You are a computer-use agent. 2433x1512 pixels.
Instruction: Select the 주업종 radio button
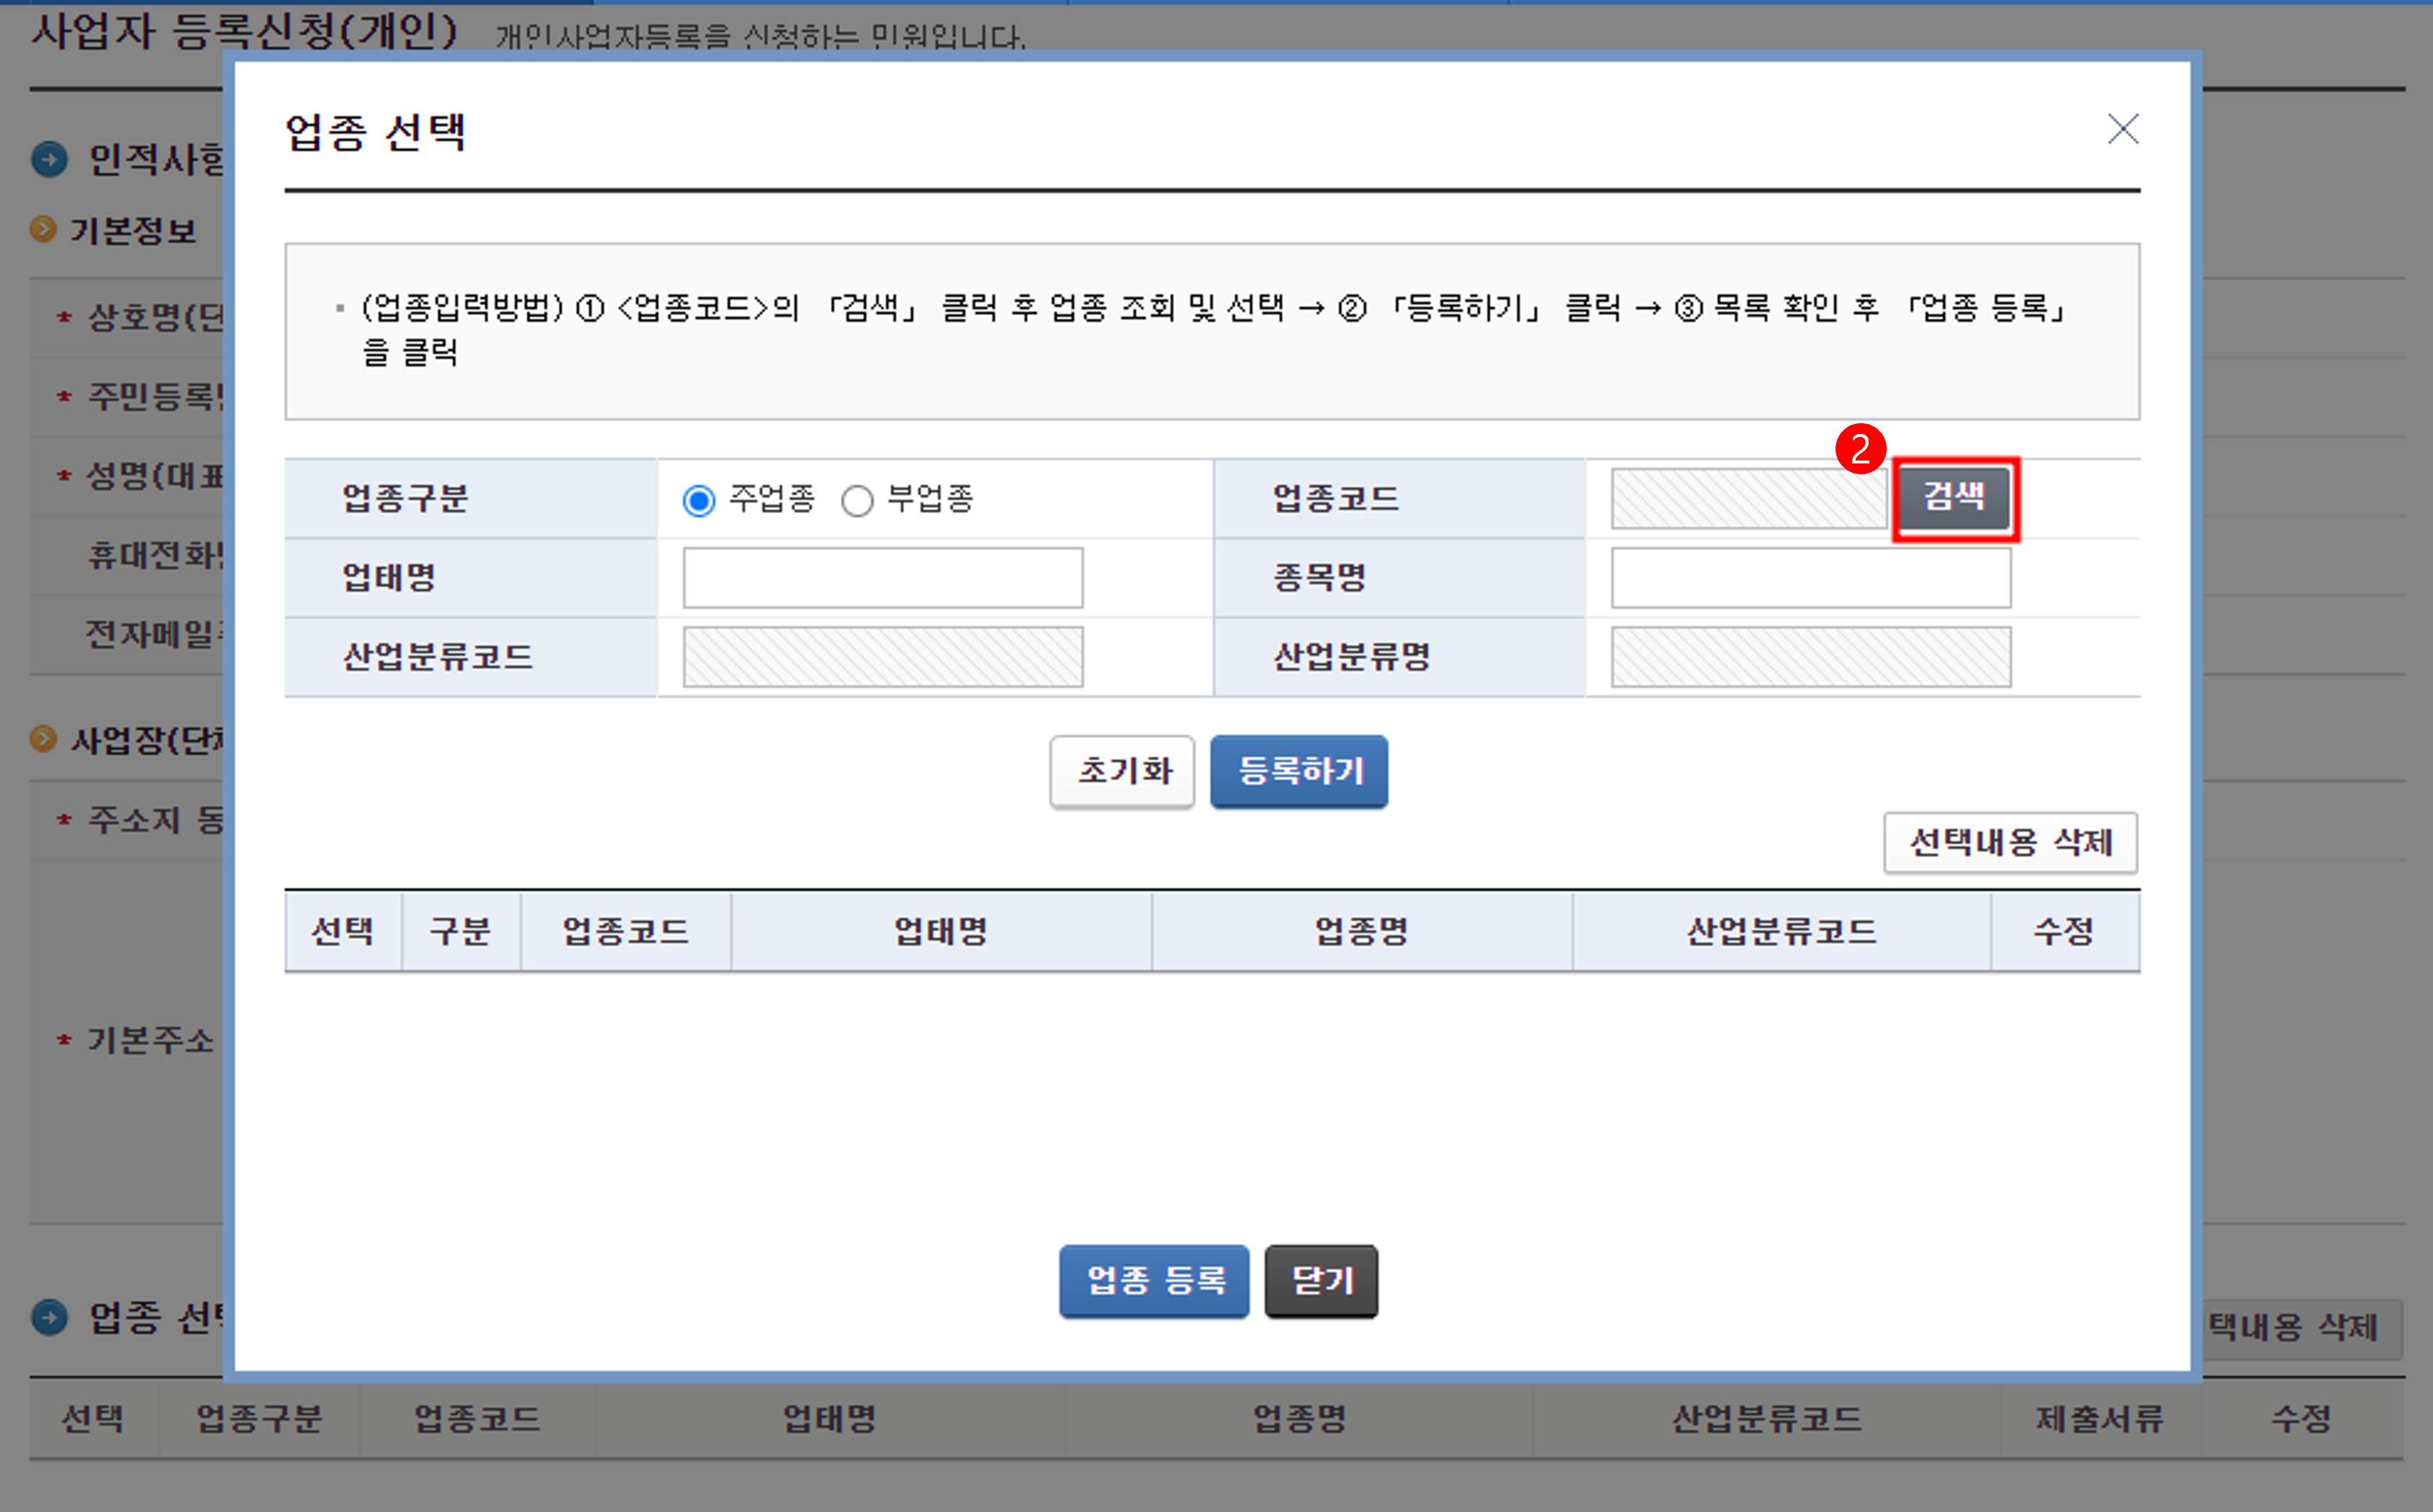point(699,500)
